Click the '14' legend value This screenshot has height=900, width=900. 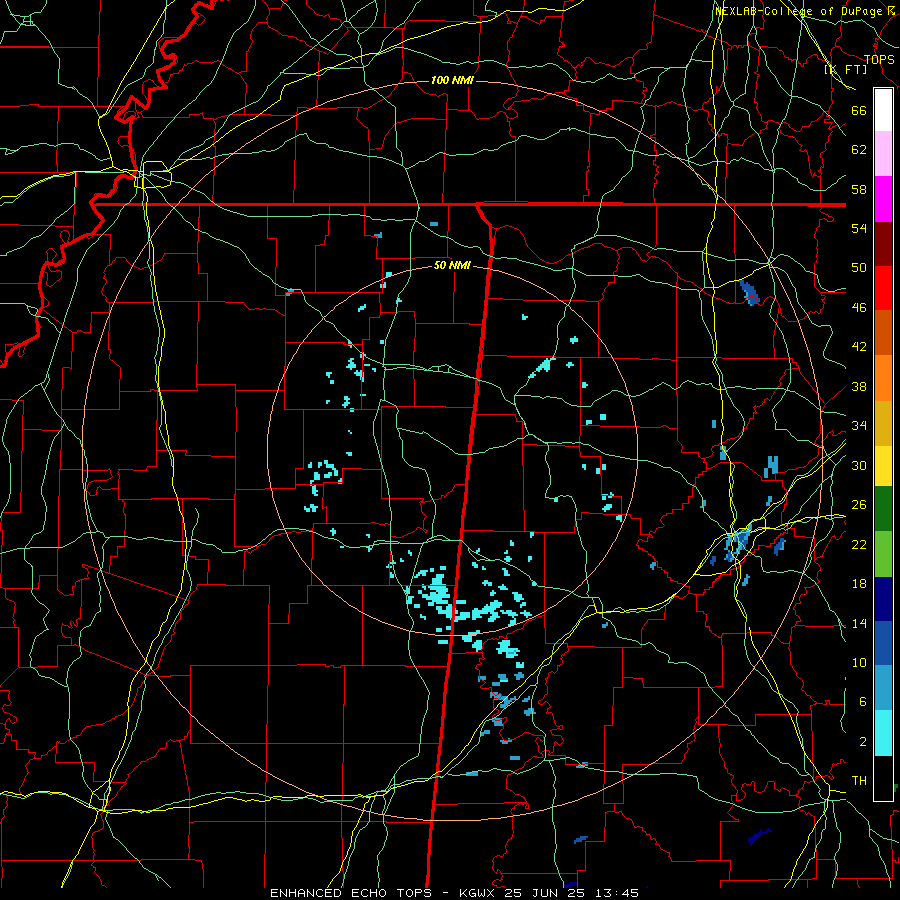point(859,623)
